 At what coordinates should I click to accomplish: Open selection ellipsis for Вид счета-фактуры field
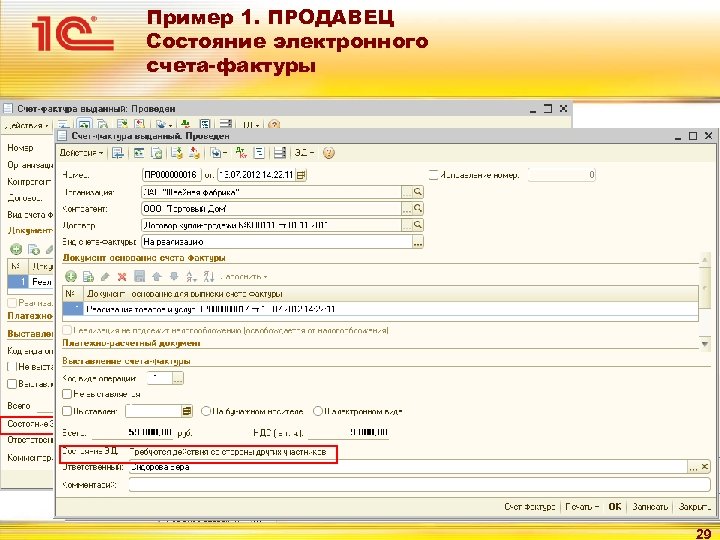[x=417, y=242]
